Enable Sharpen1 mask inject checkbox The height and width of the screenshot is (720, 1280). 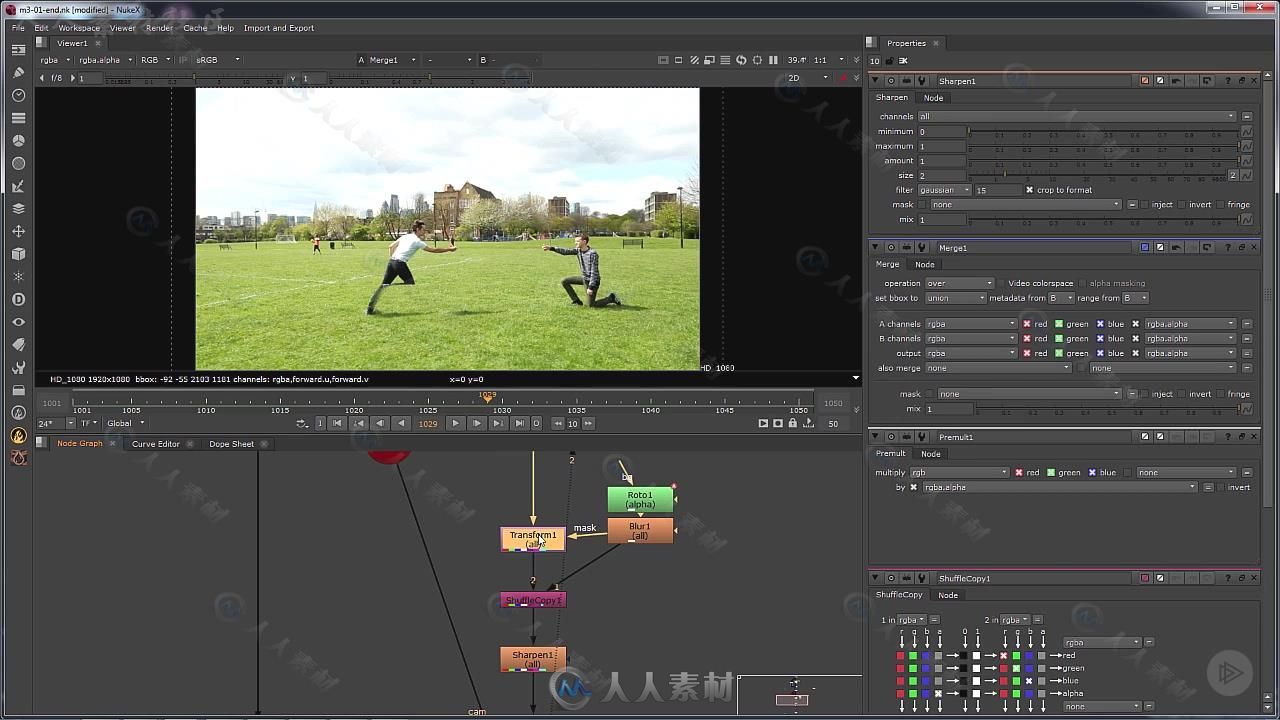(x=1145, y=205)
